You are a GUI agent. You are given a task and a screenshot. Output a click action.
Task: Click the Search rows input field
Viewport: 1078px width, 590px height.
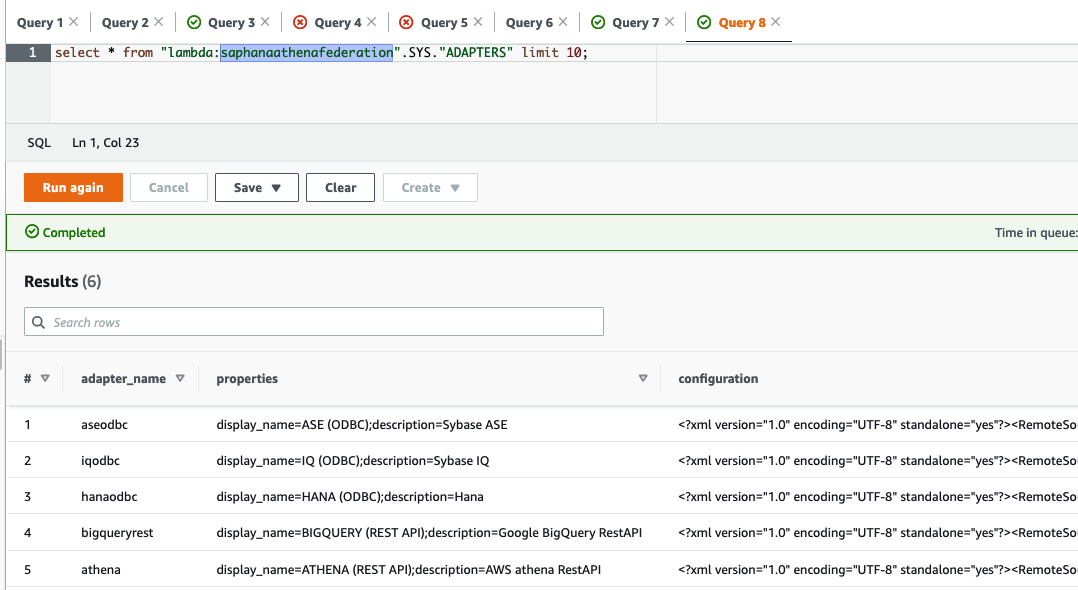(314, 322)
